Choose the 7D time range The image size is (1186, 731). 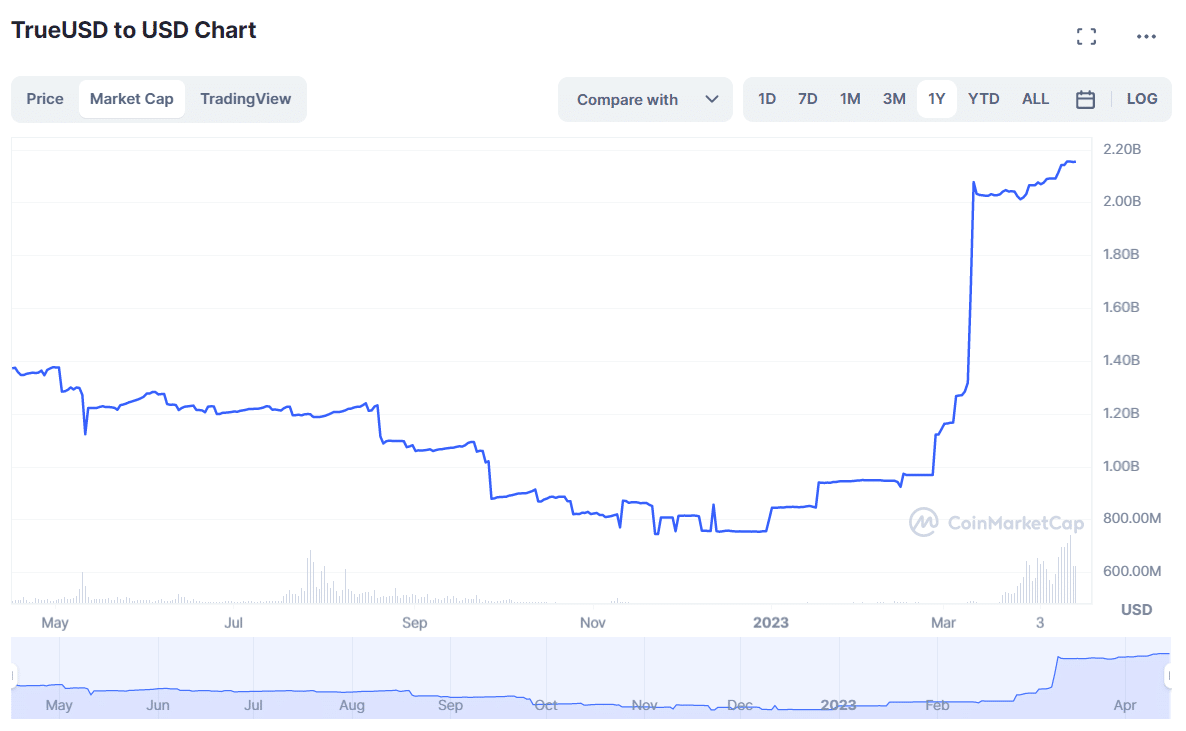(x=808, y=99)
